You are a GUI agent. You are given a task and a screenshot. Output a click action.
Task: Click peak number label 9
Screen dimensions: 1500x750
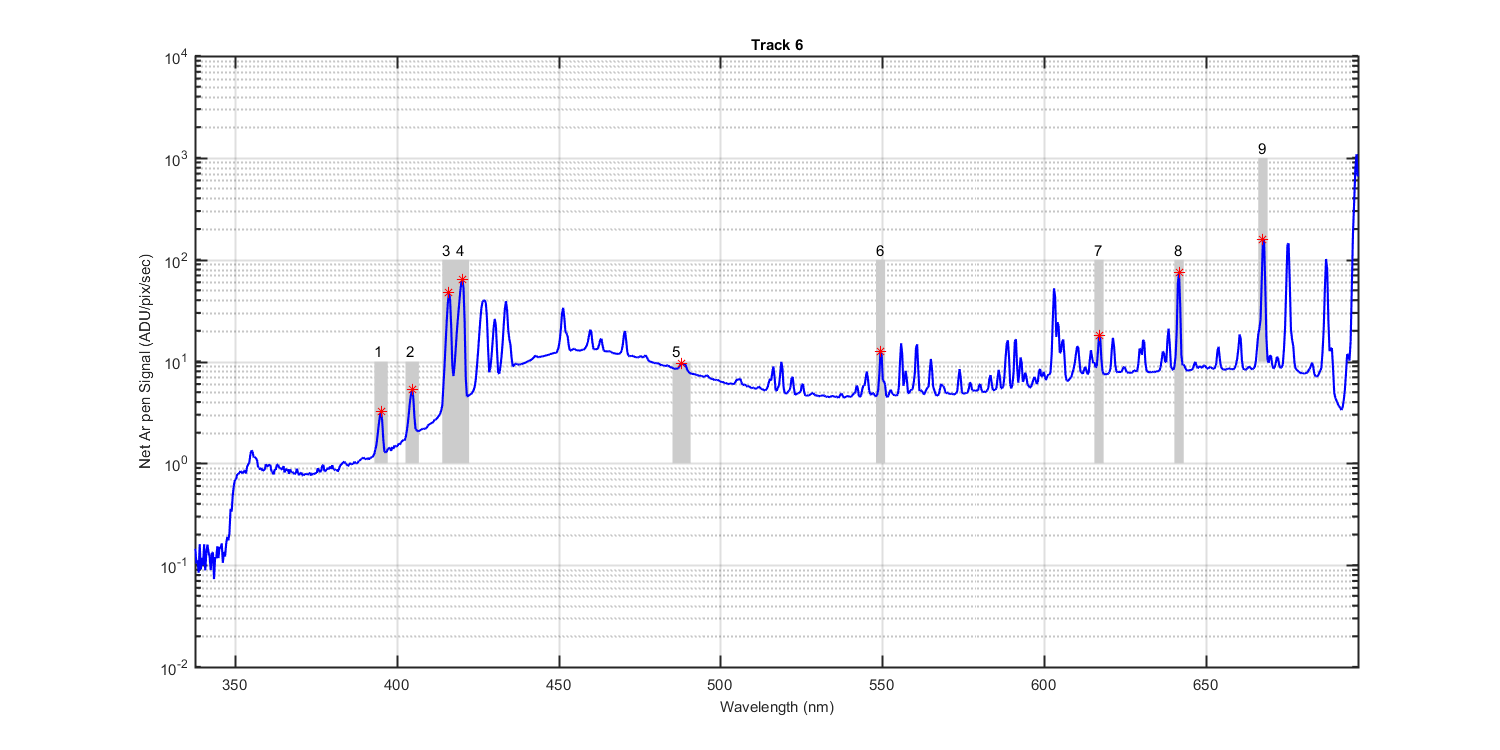(x=1262, y=148)
